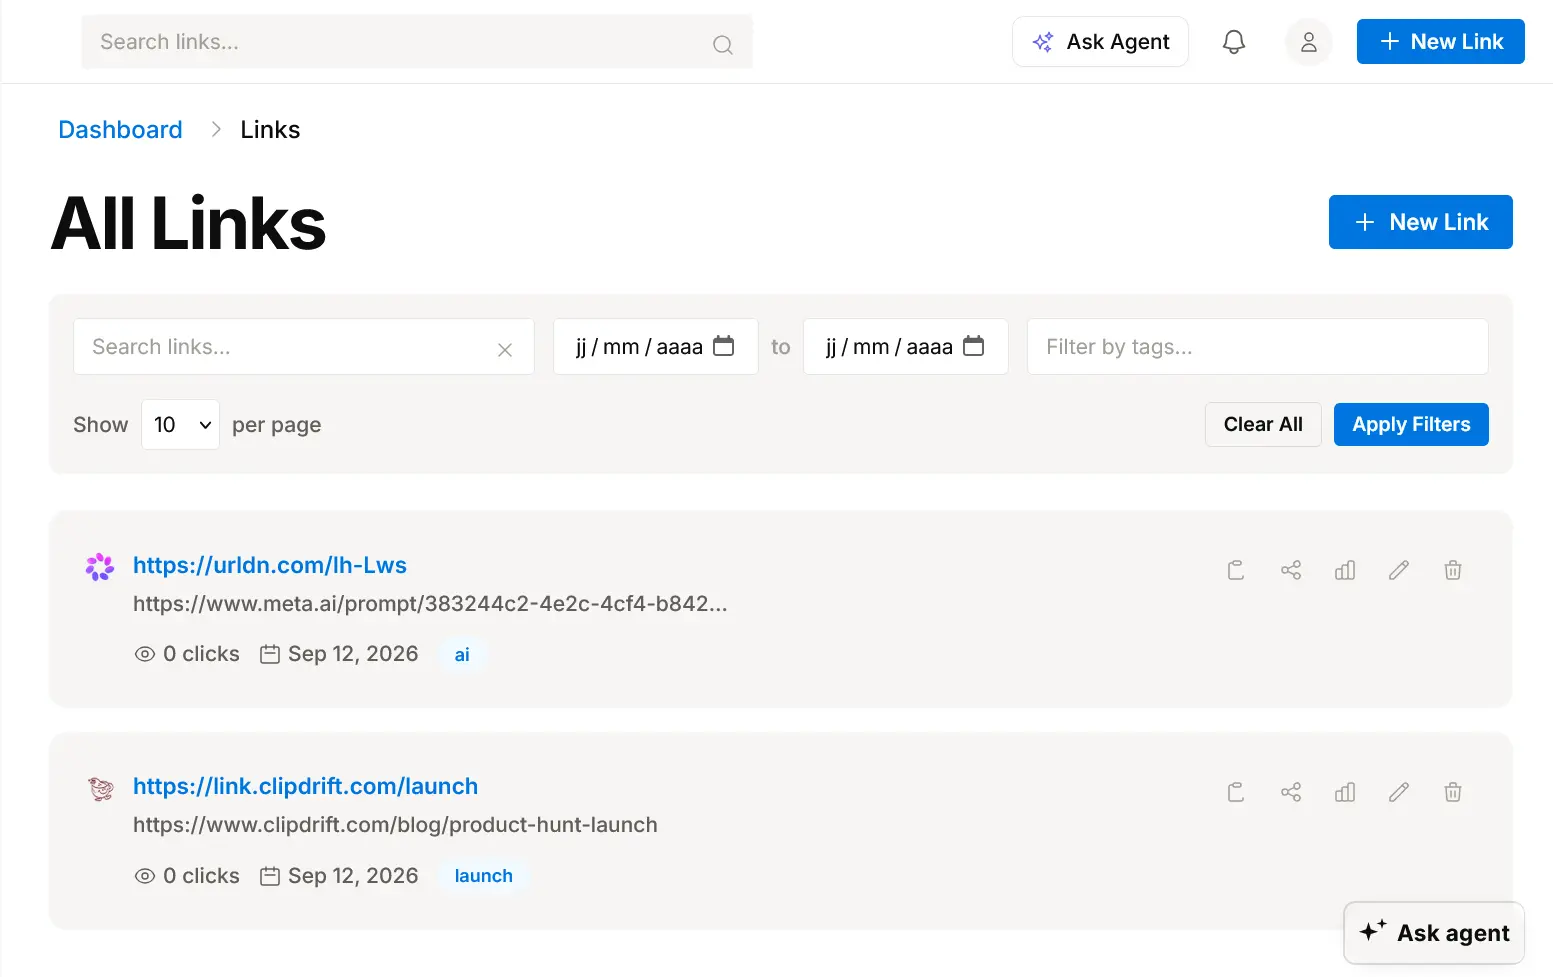
Task: Select the 'launch' tag chip
Action: 484,876
